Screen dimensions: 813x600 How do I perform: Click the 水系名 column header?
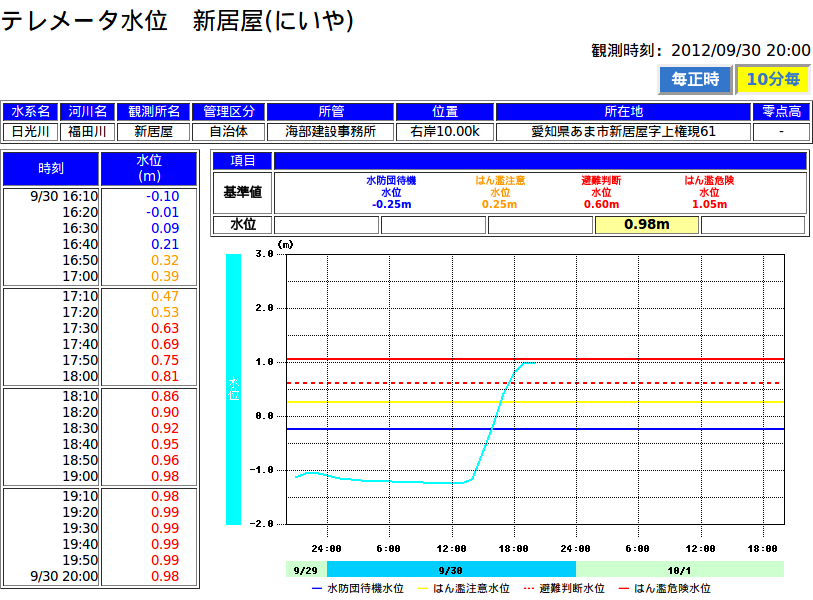pyautogui.click(x=30, y=112)
